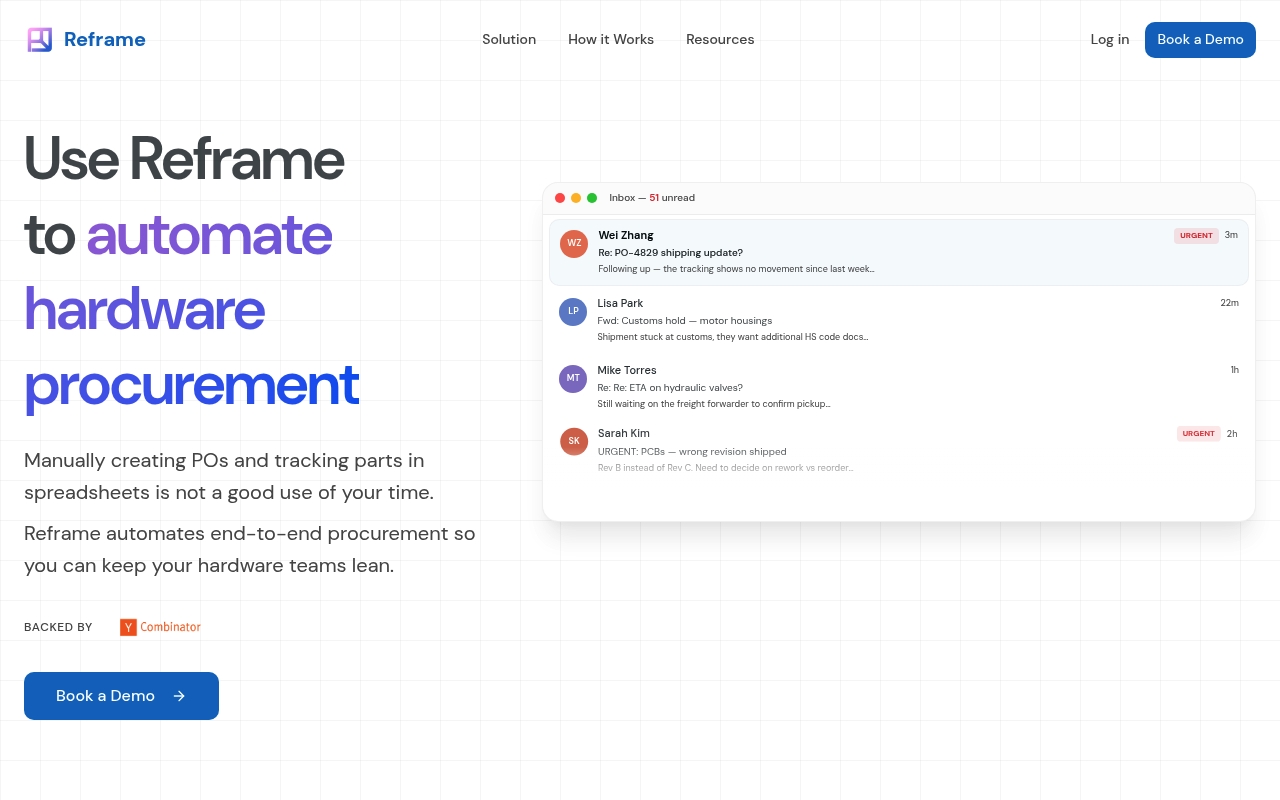Click preview 'Still waiting on the freight forwarder'
Viewport: 1280px width, 800px height.
pyautogui.click(x=714, y=404)
